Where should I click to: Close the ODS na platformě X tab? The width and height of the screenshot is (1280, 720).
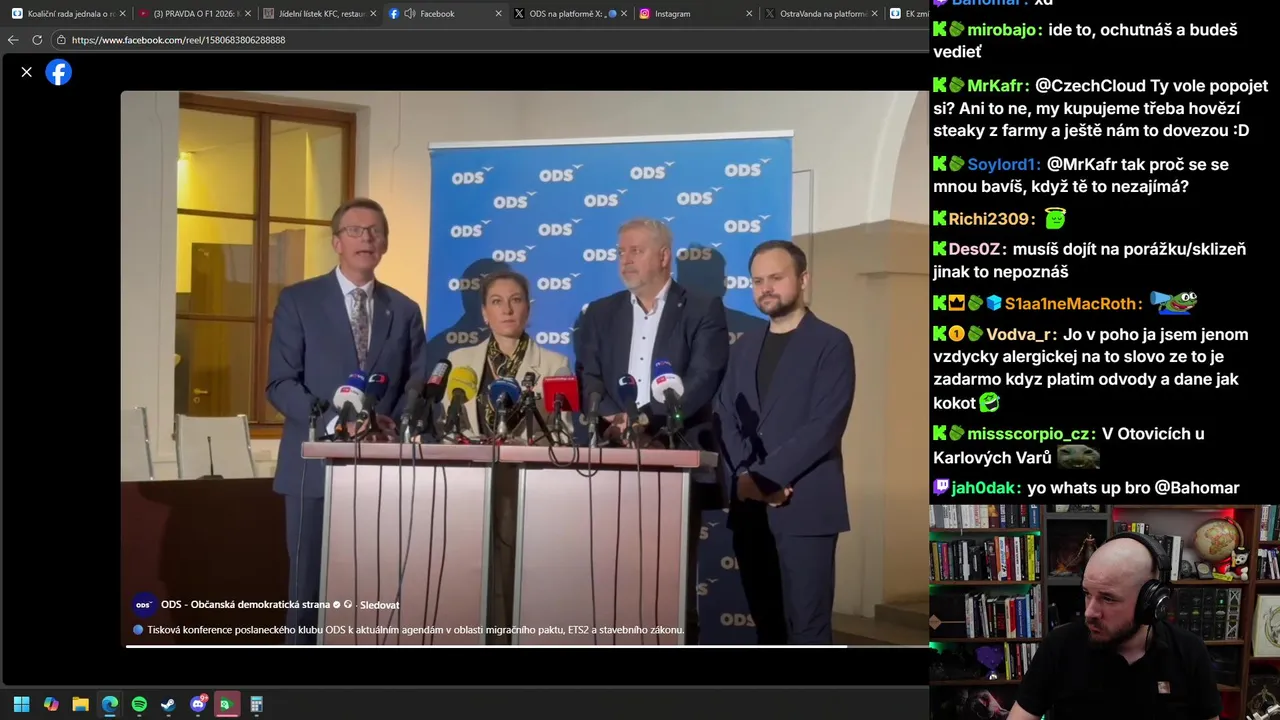(x=623, y=14)
